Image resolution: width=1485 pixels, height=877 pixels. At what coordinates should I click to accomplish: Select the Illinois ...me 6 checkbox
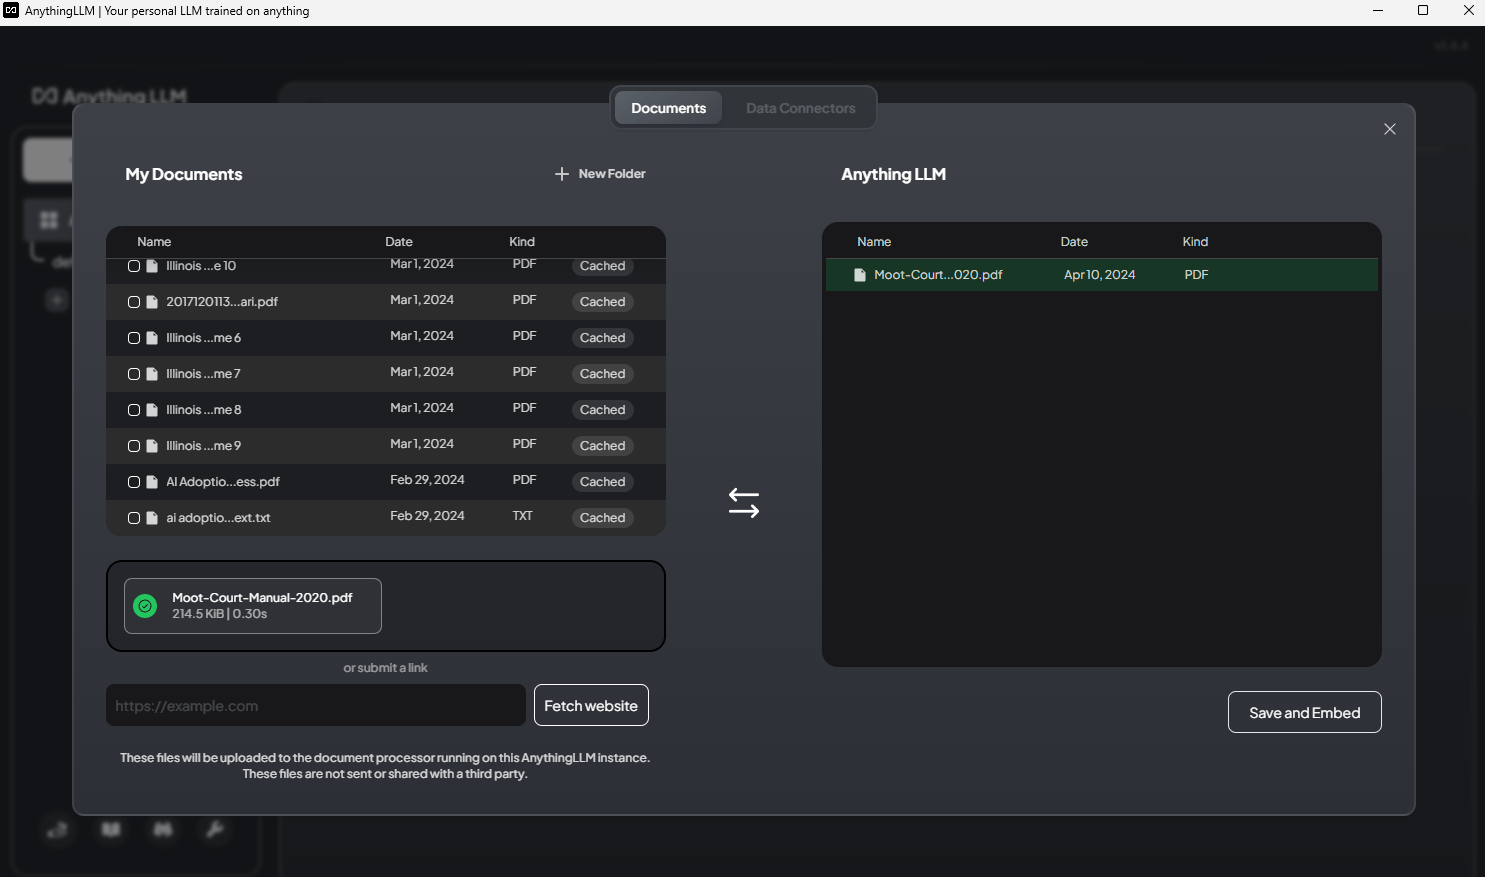coord(134,338)
